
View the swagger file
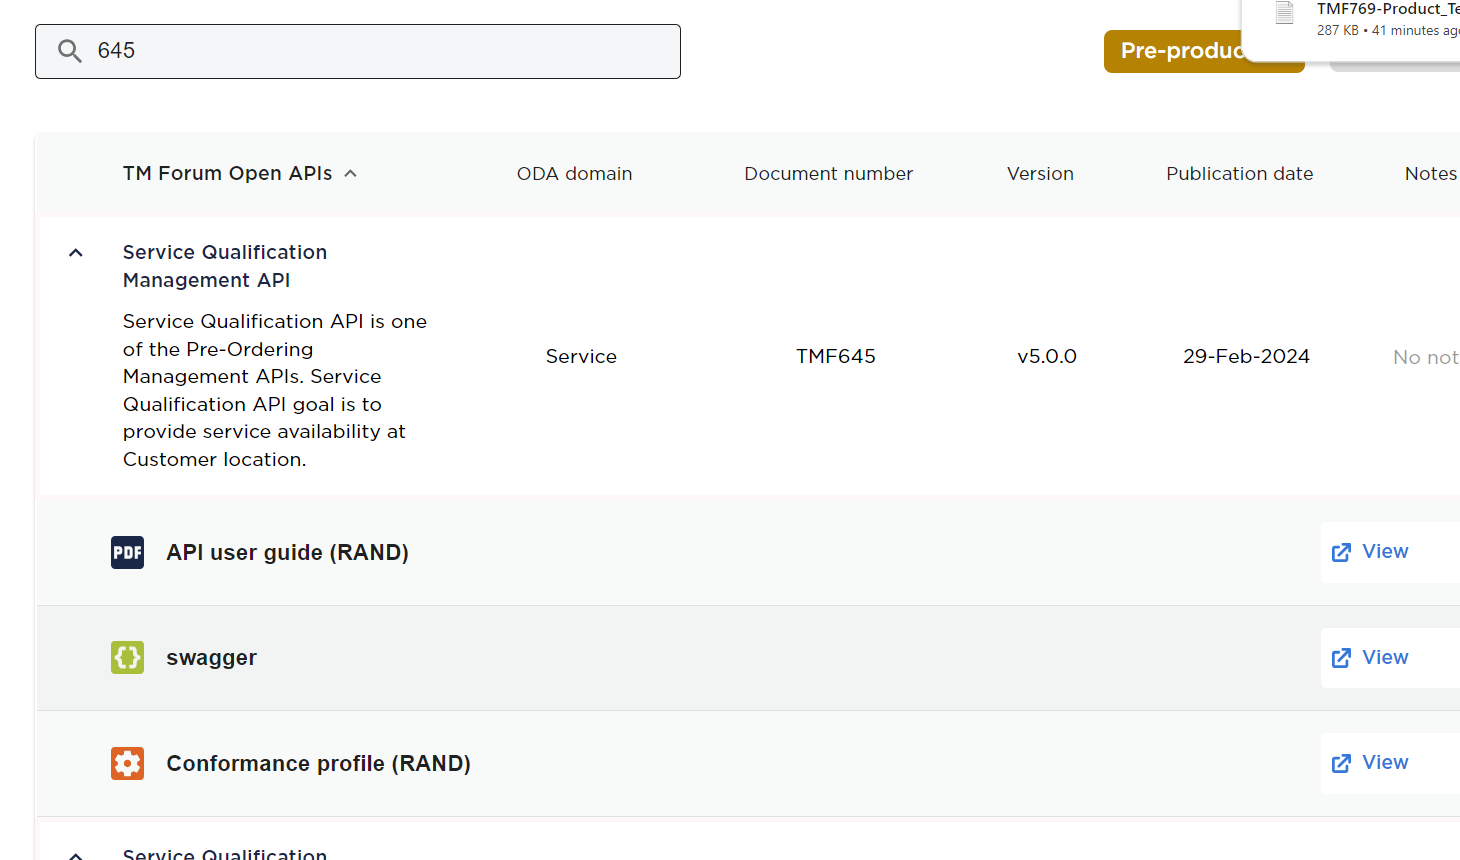pos(1386,657)
